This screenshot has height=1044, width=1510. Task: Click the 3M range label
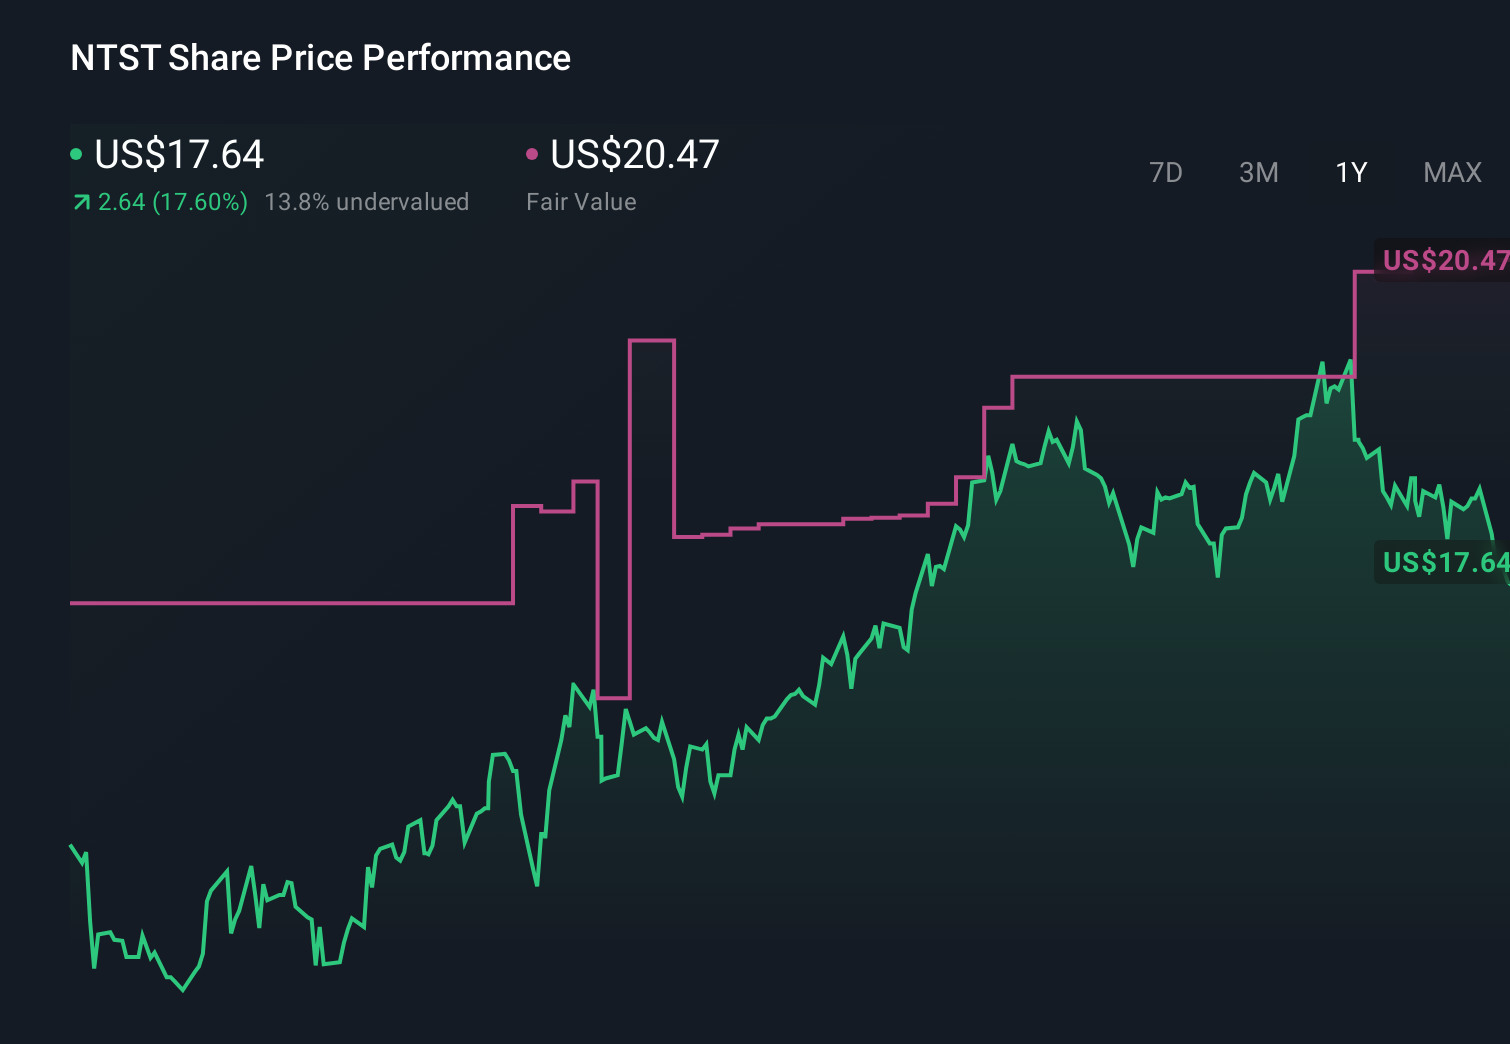coord(1258,172)
